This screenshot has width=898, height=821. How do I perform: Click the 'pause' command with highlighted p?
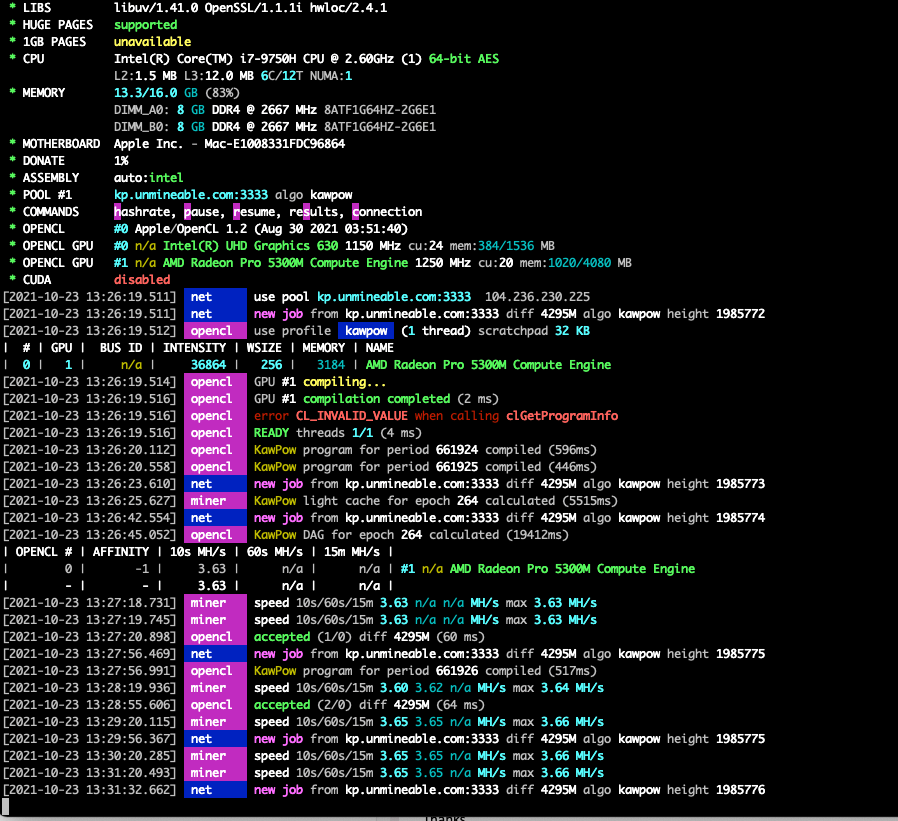click(x=203, y=212)
